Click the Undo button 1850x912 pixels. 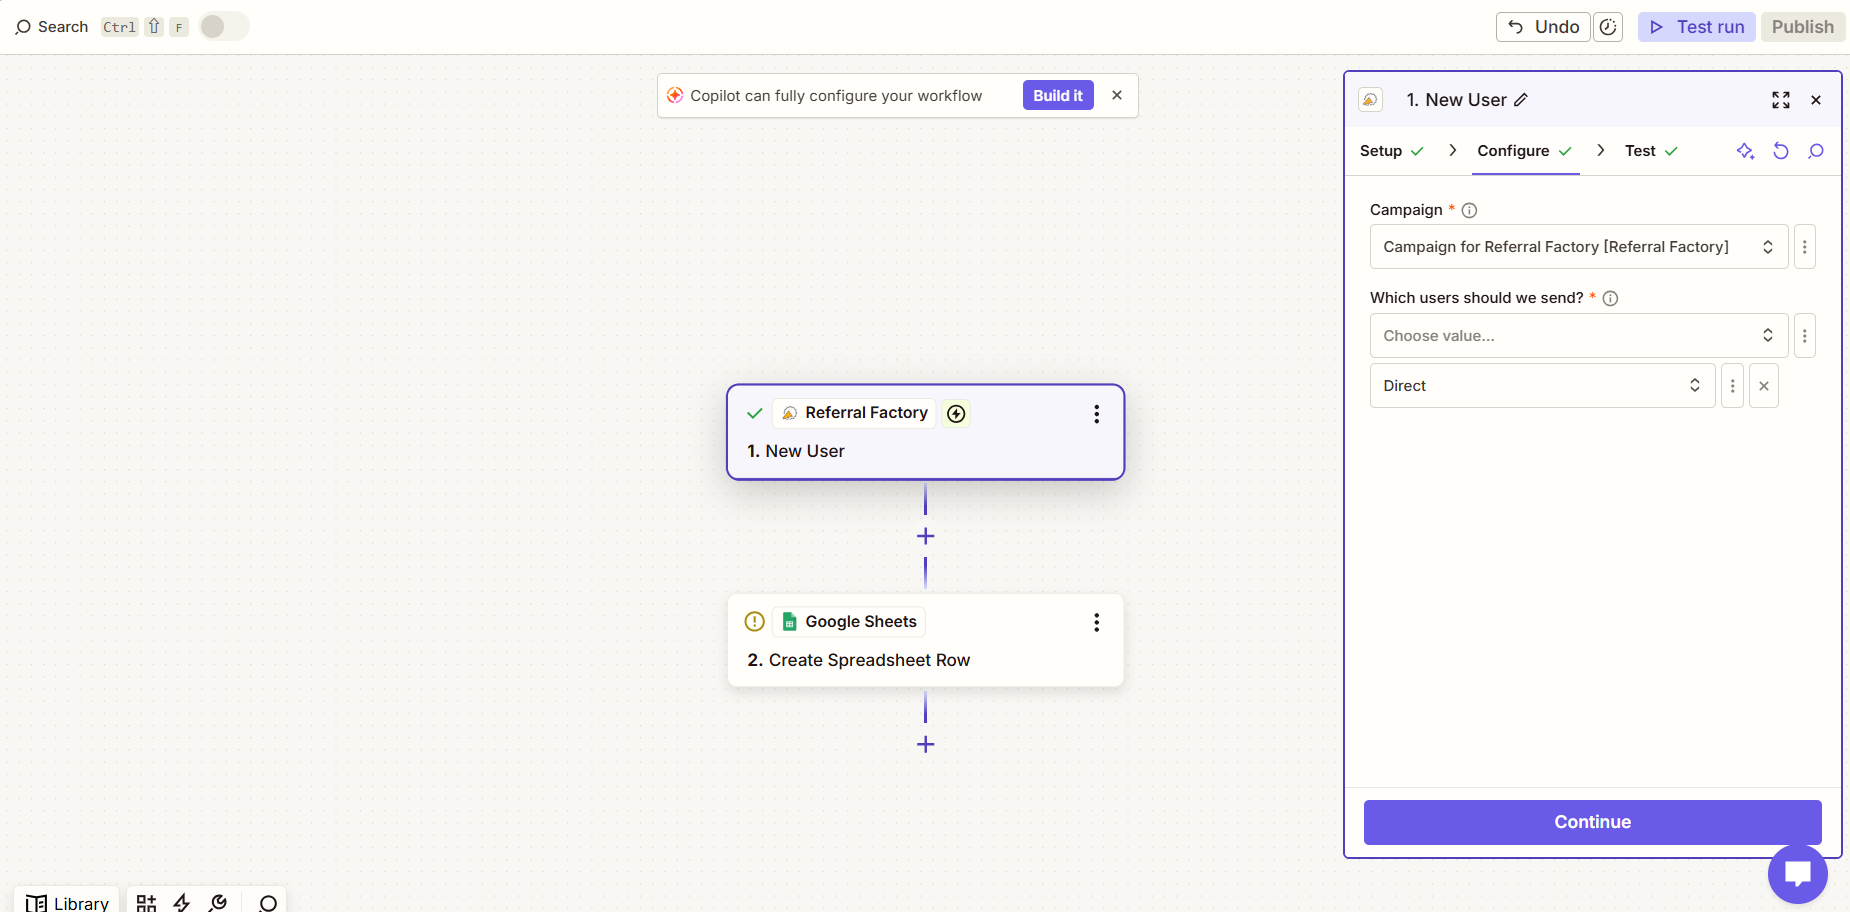tap(1543, 27)
